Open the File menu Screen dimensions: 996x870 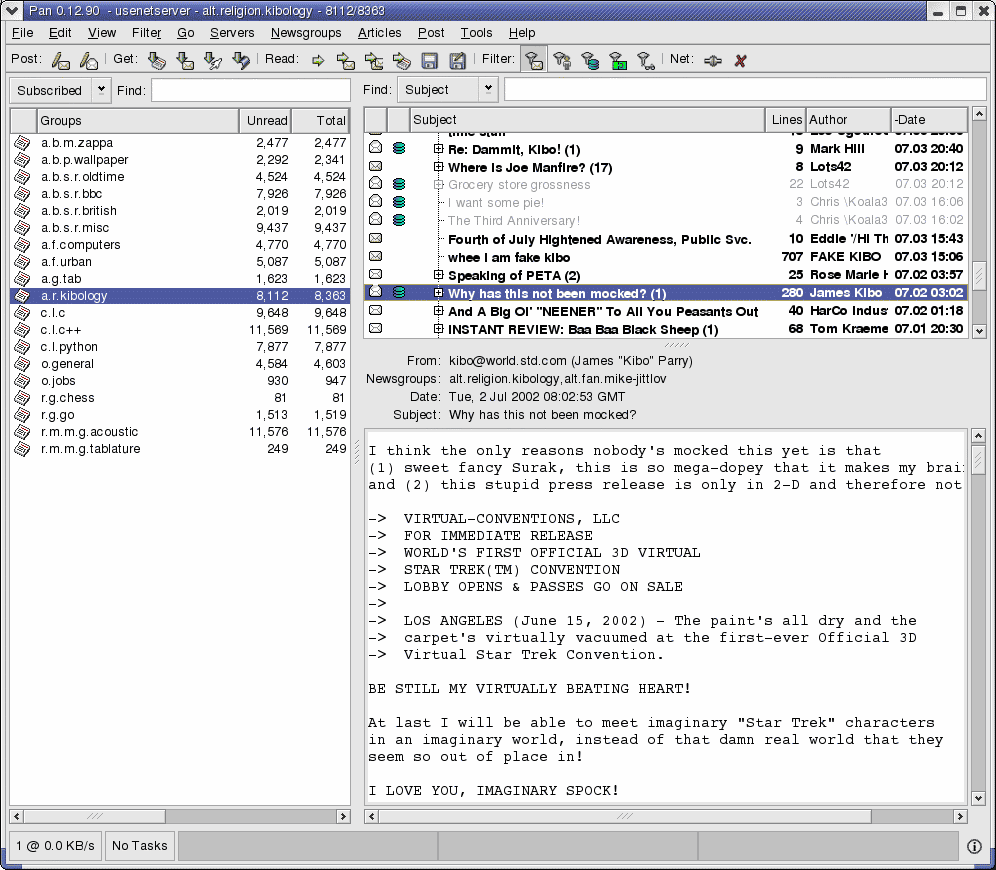22,33
